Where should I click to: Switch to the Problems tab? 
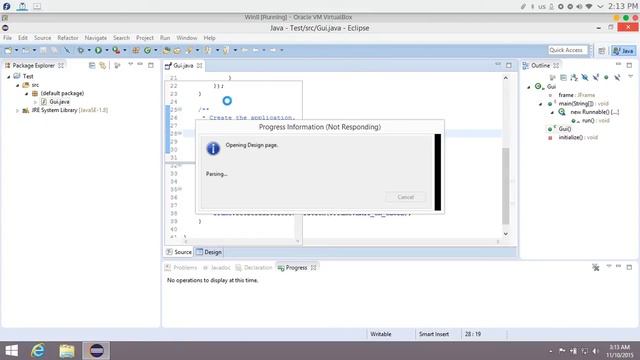click(x=181, y=268)
